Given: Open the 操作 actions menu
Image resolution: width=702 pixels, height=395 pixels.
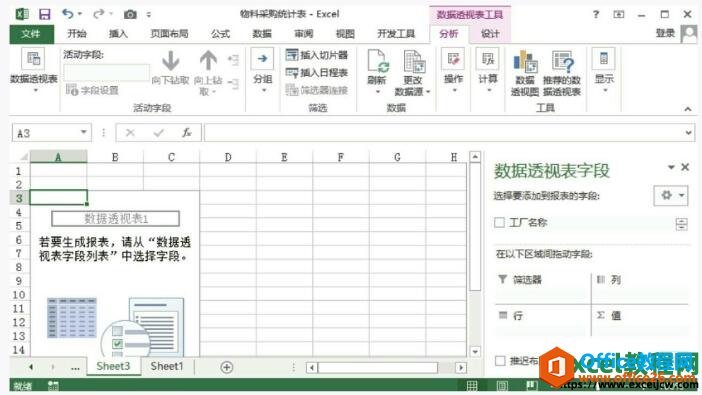Looking at the screenshot, I should pos(453,70).
